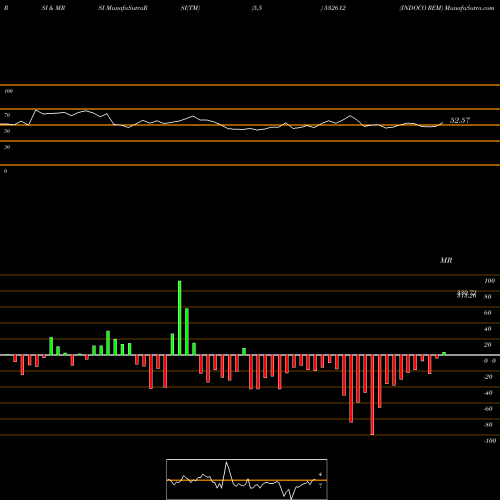This screenshot has height=500, width=500.
Task: Click the MR panel title label
Action: click(446, 260)
